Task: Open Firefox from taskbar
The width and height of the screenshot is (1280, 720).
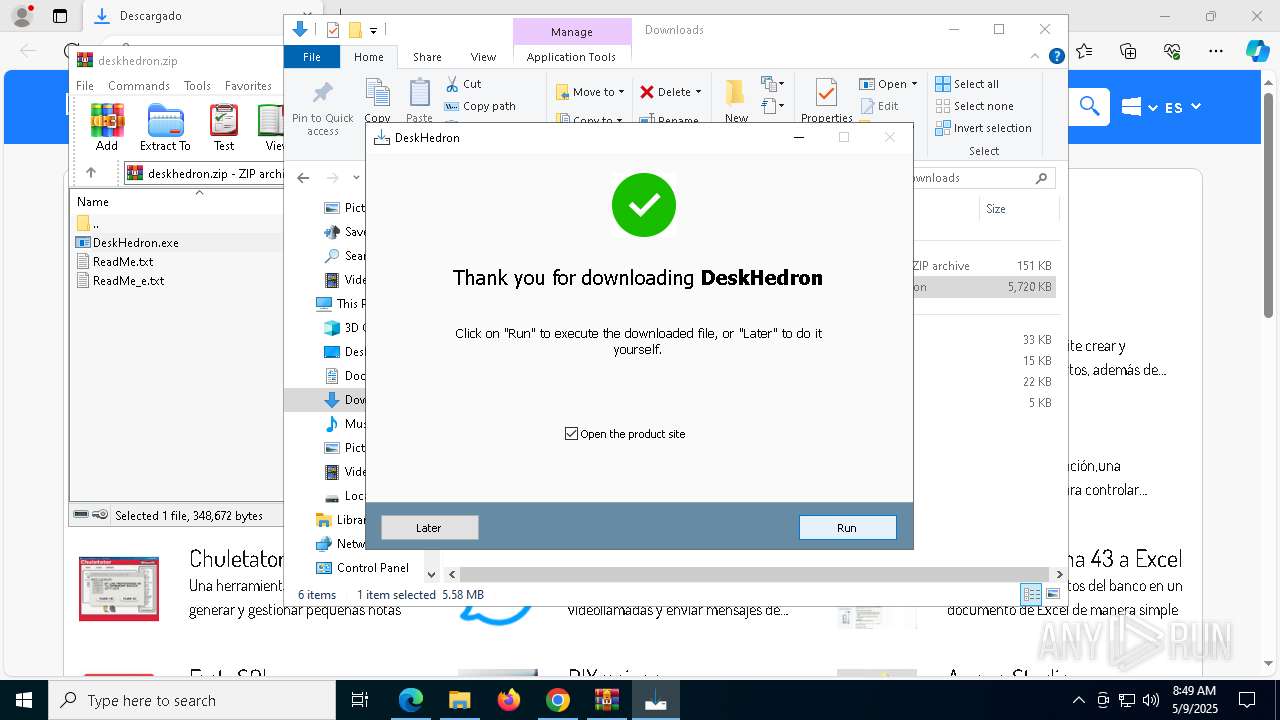Action: 509,700
